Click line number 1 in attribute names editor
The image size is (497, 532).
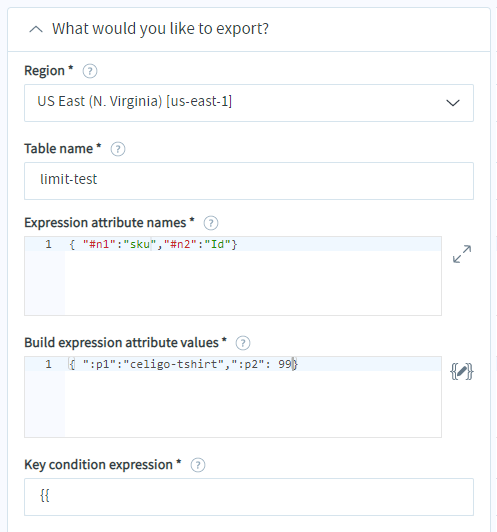49,244
